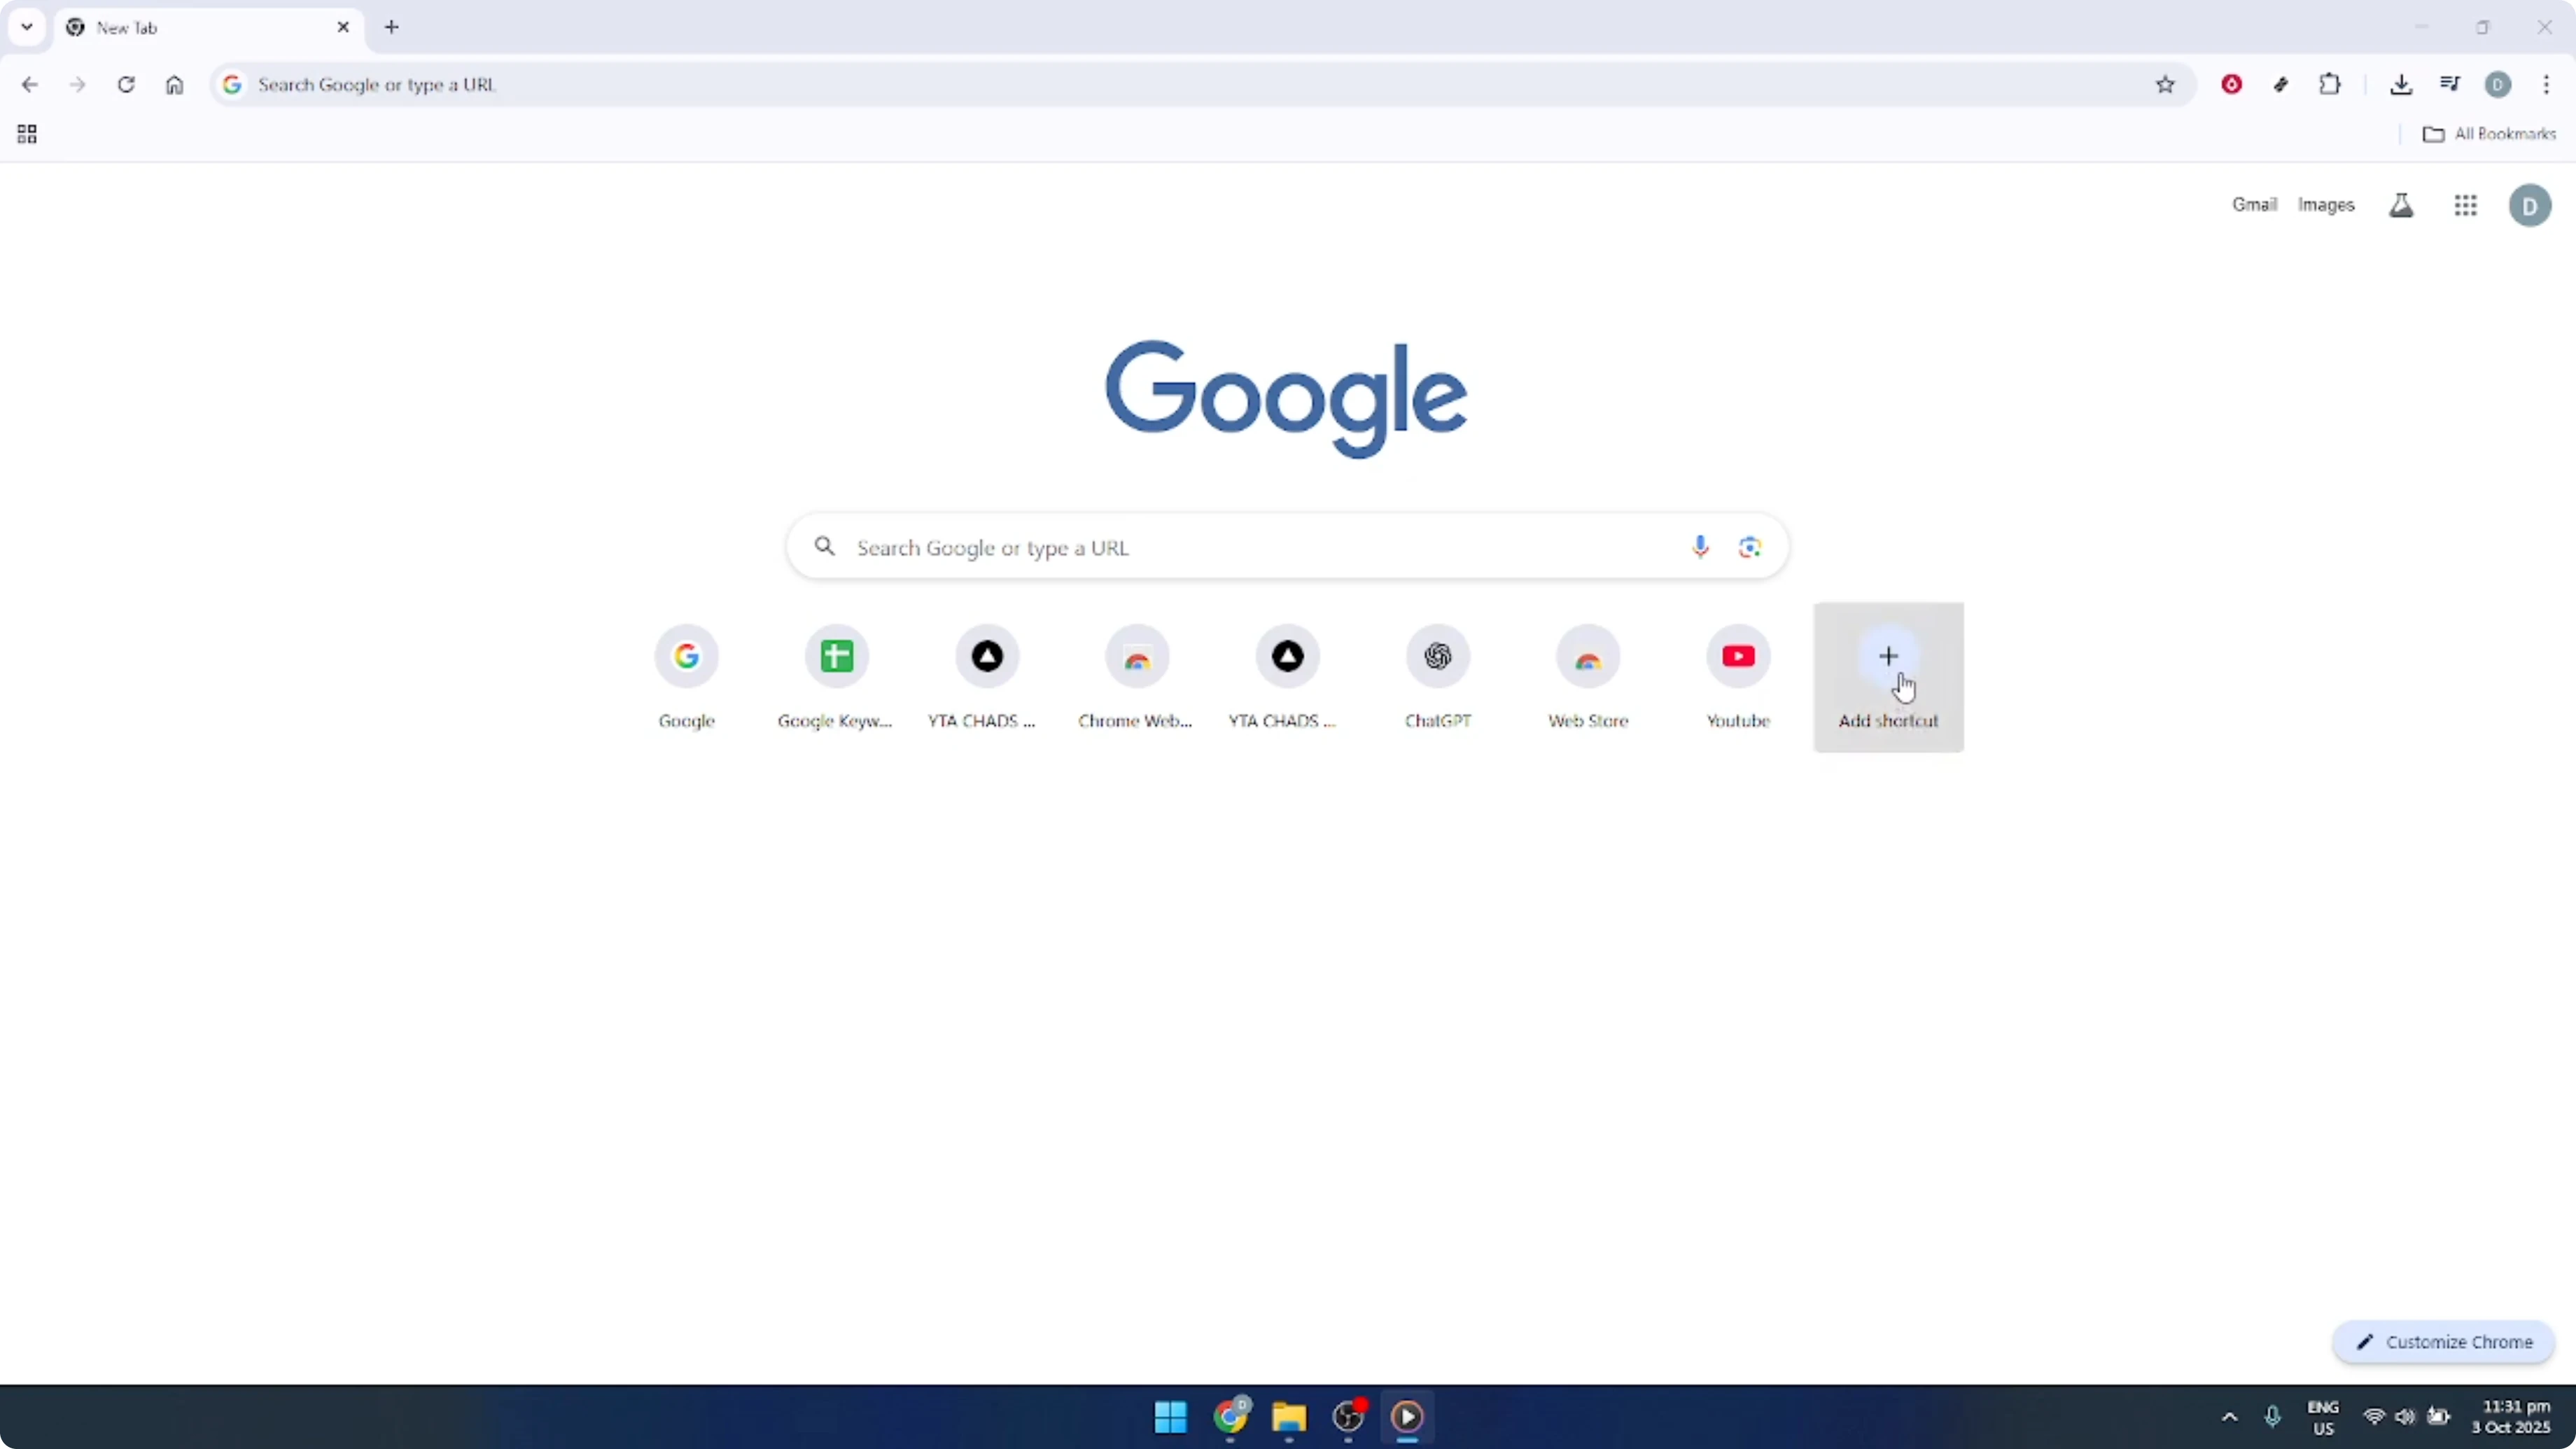Click in the Google search box

click(1287, 547)
